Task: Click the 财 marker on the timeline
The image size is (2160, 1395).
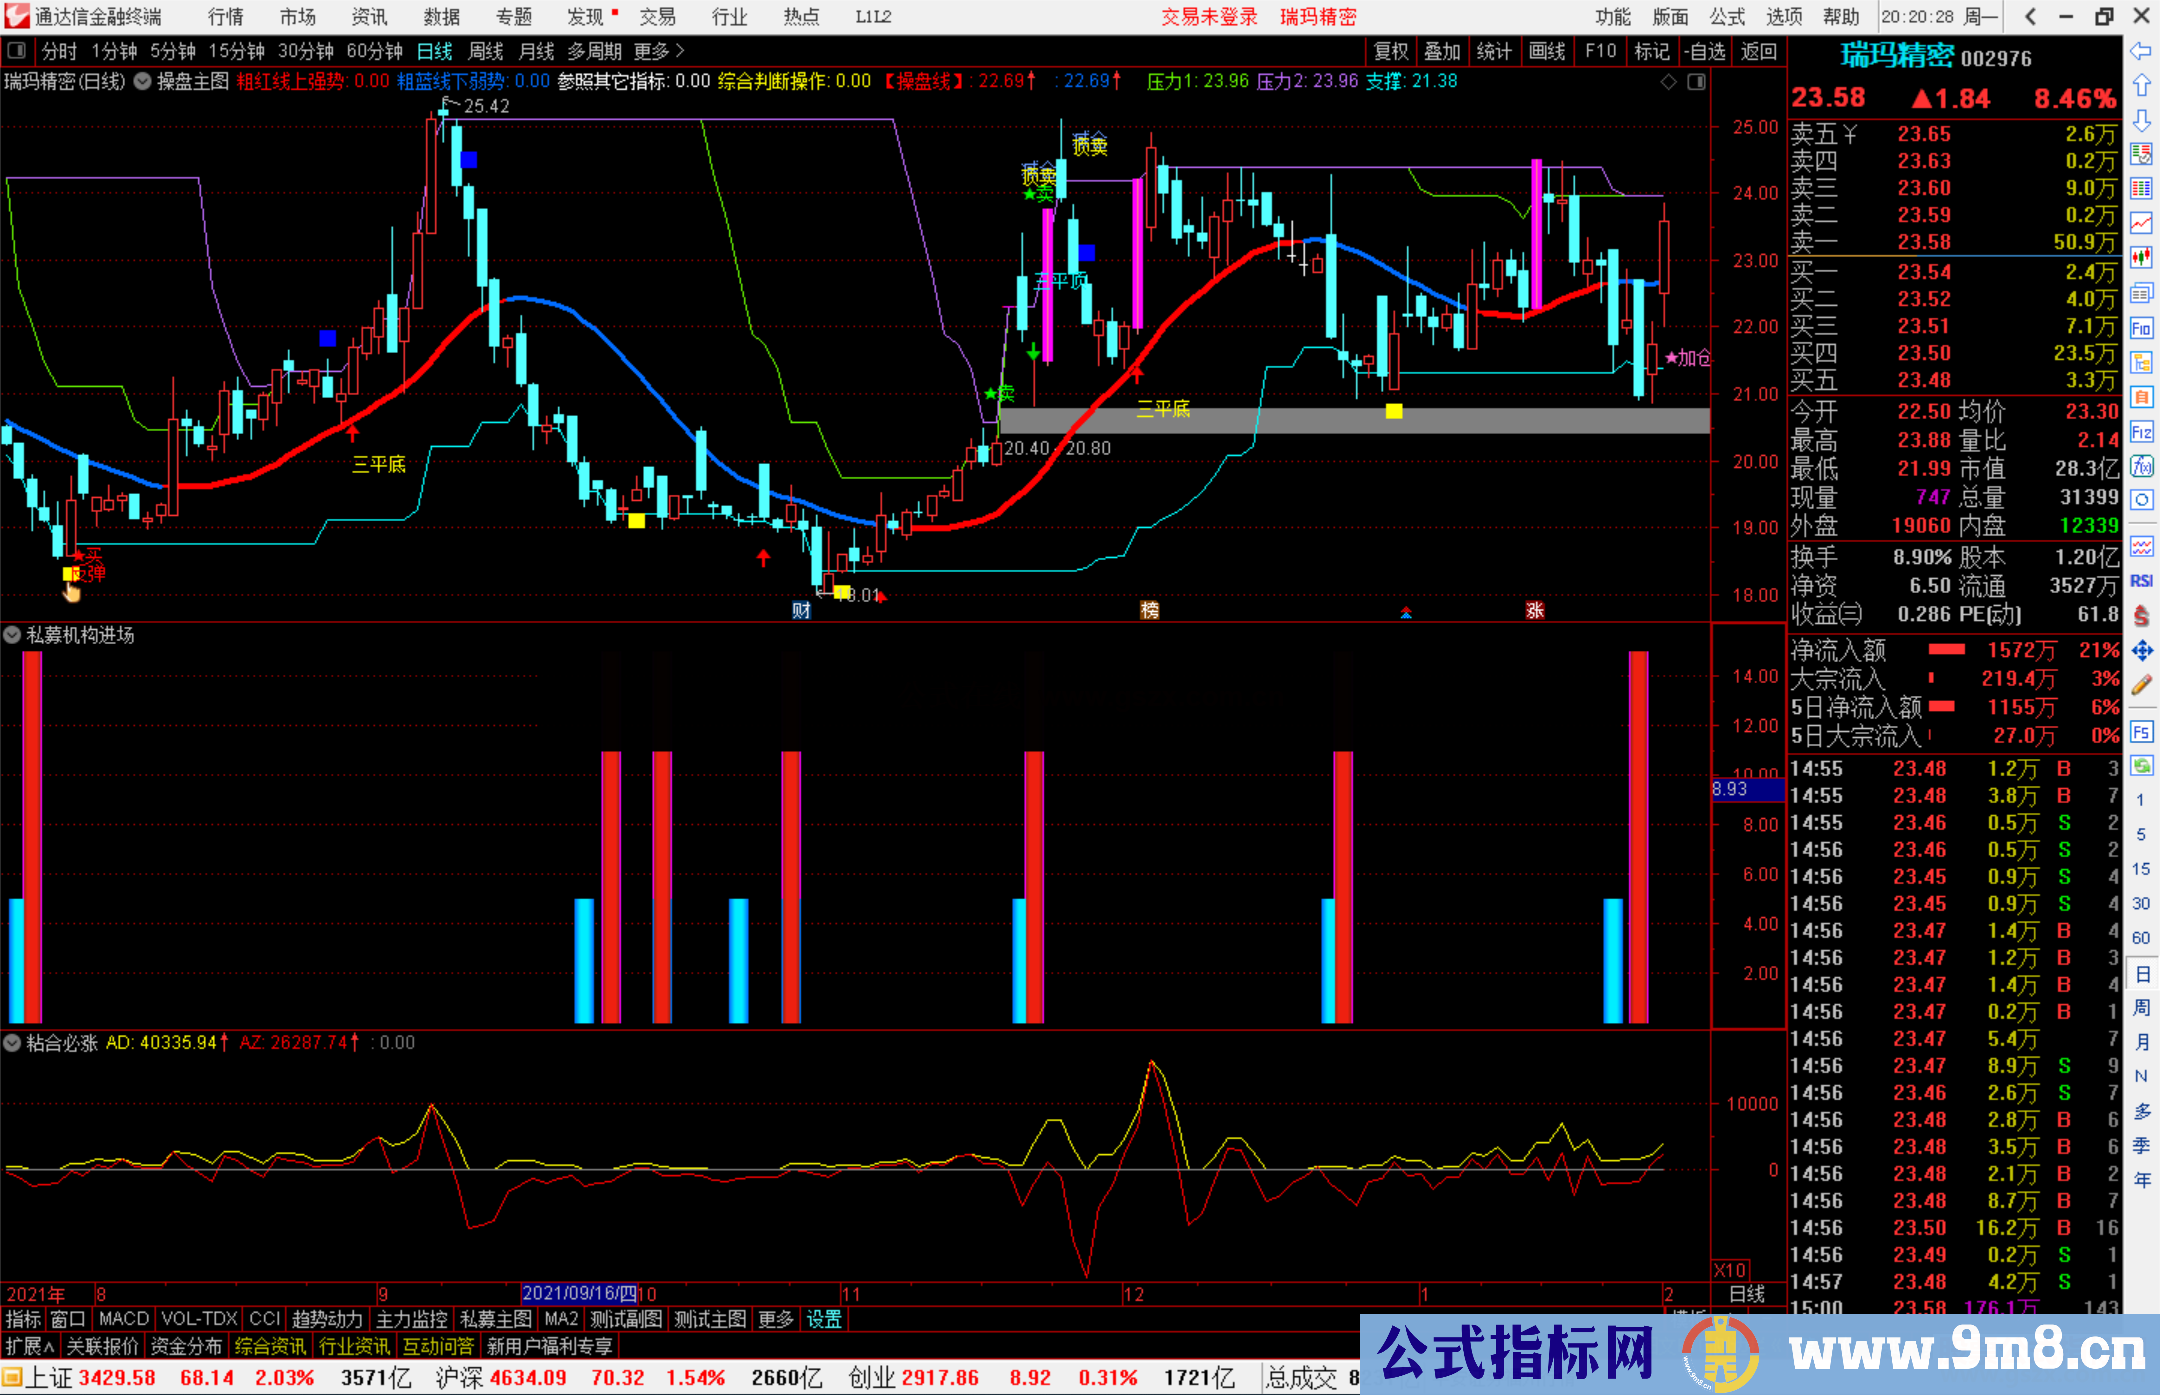Action: coord(801,610)
